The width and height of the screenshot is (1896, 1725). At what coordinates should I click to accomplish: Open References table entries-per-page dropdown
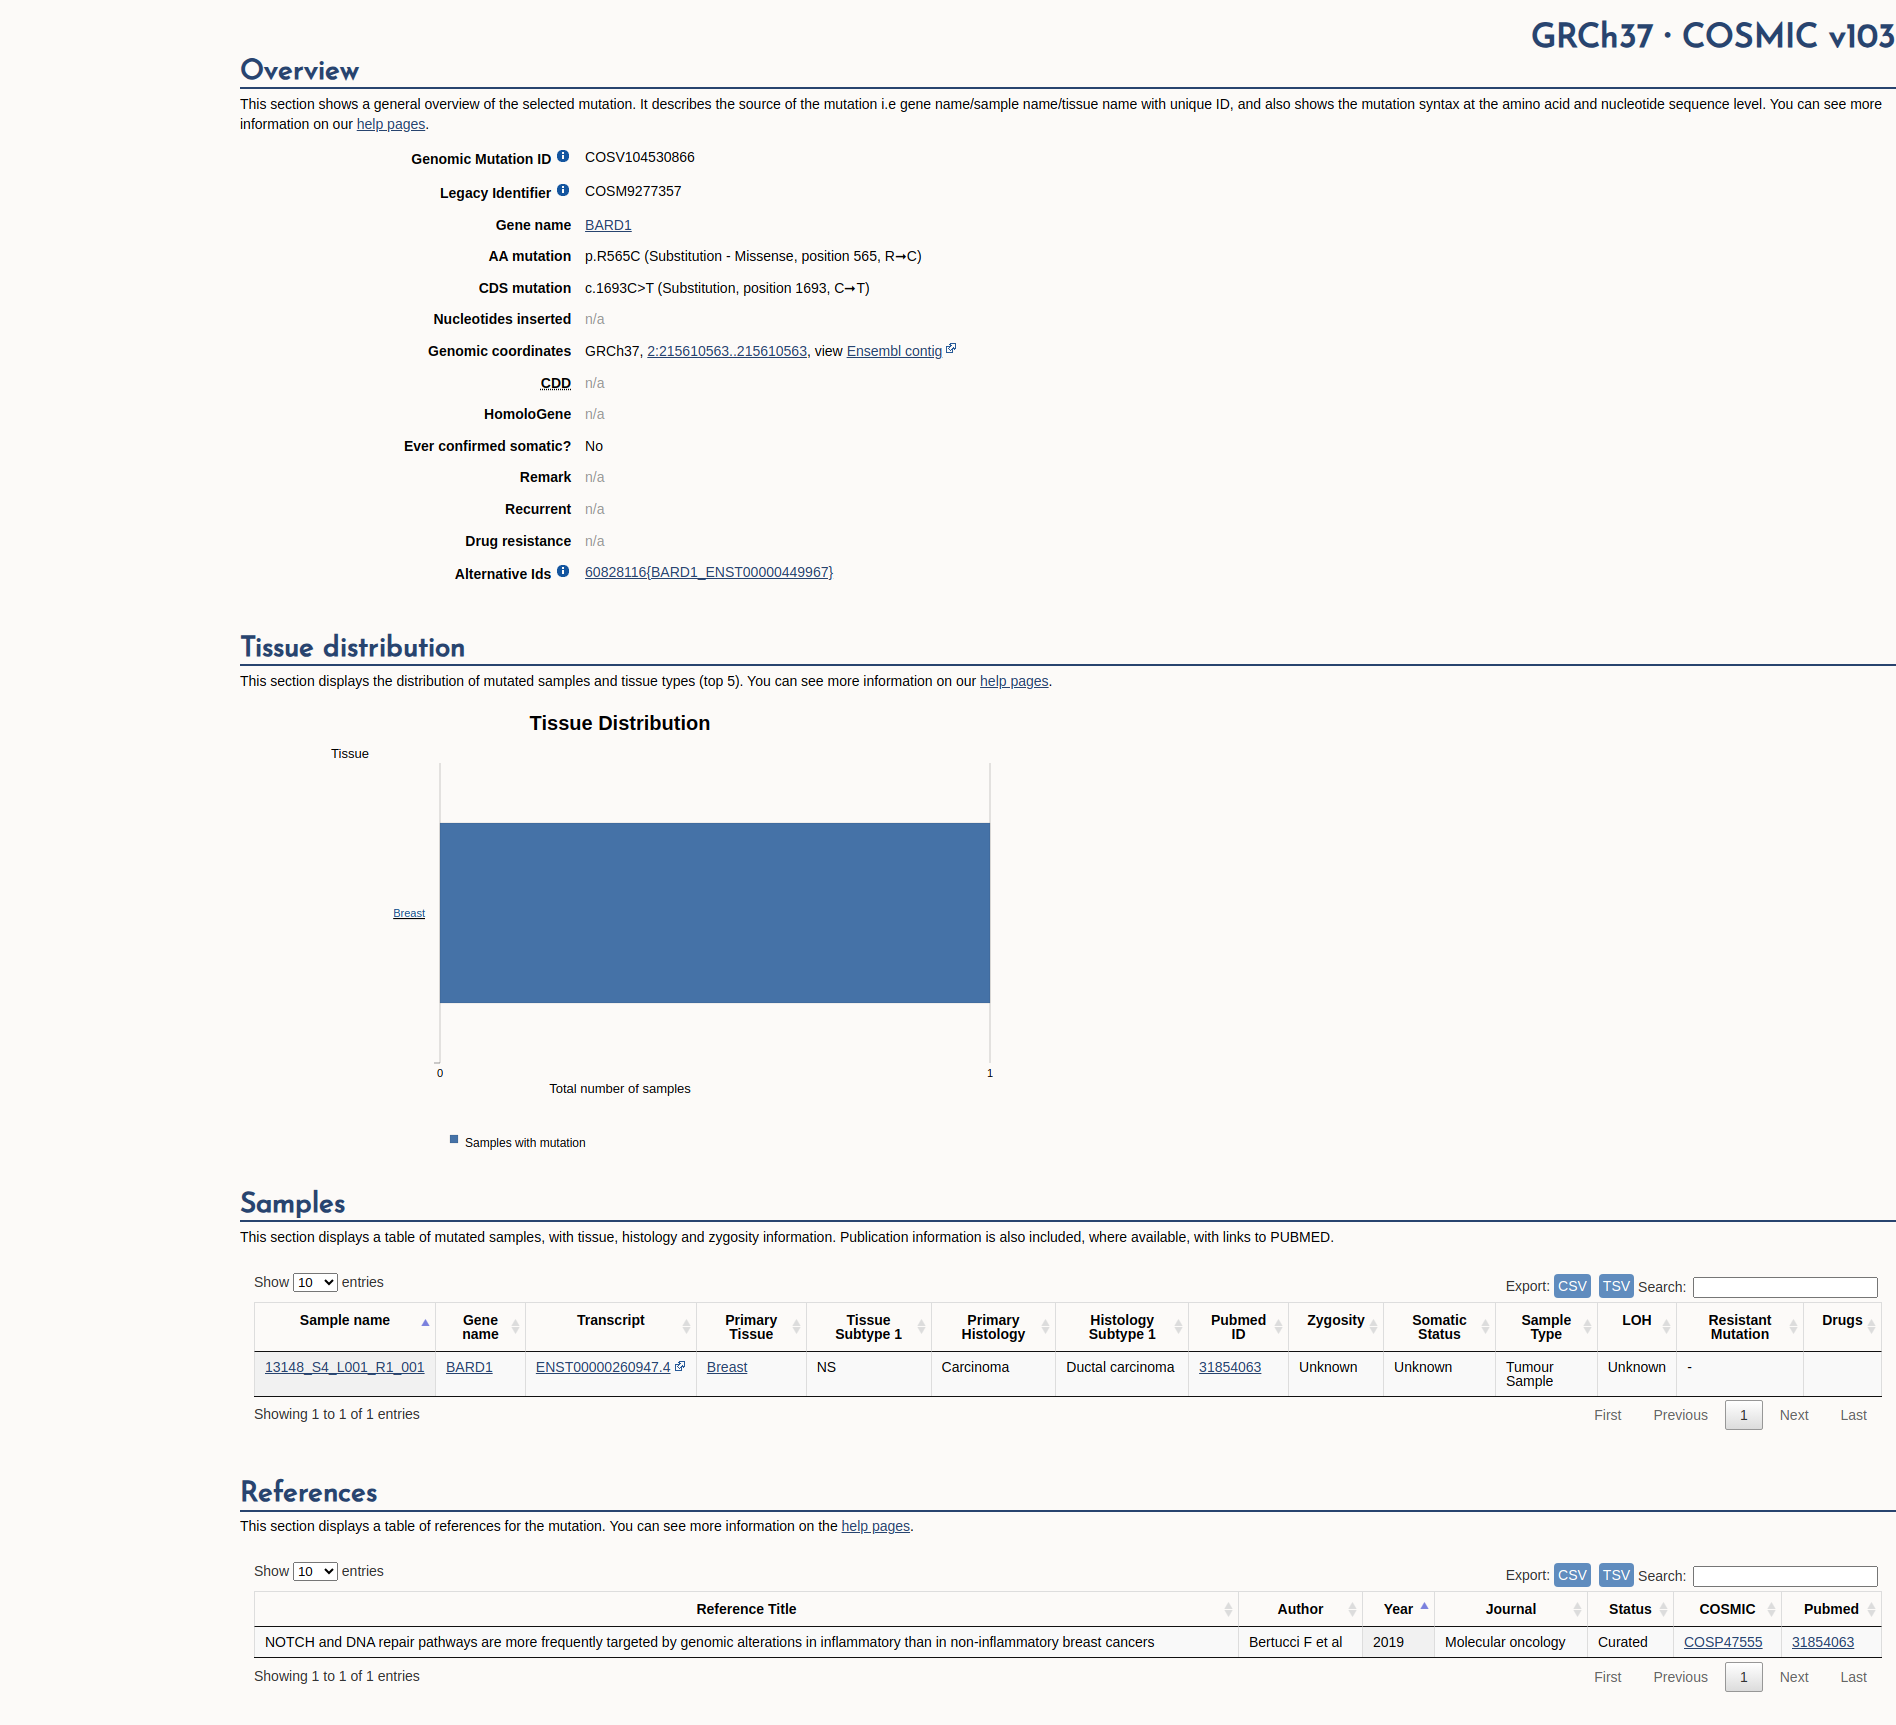point(315,1571)
